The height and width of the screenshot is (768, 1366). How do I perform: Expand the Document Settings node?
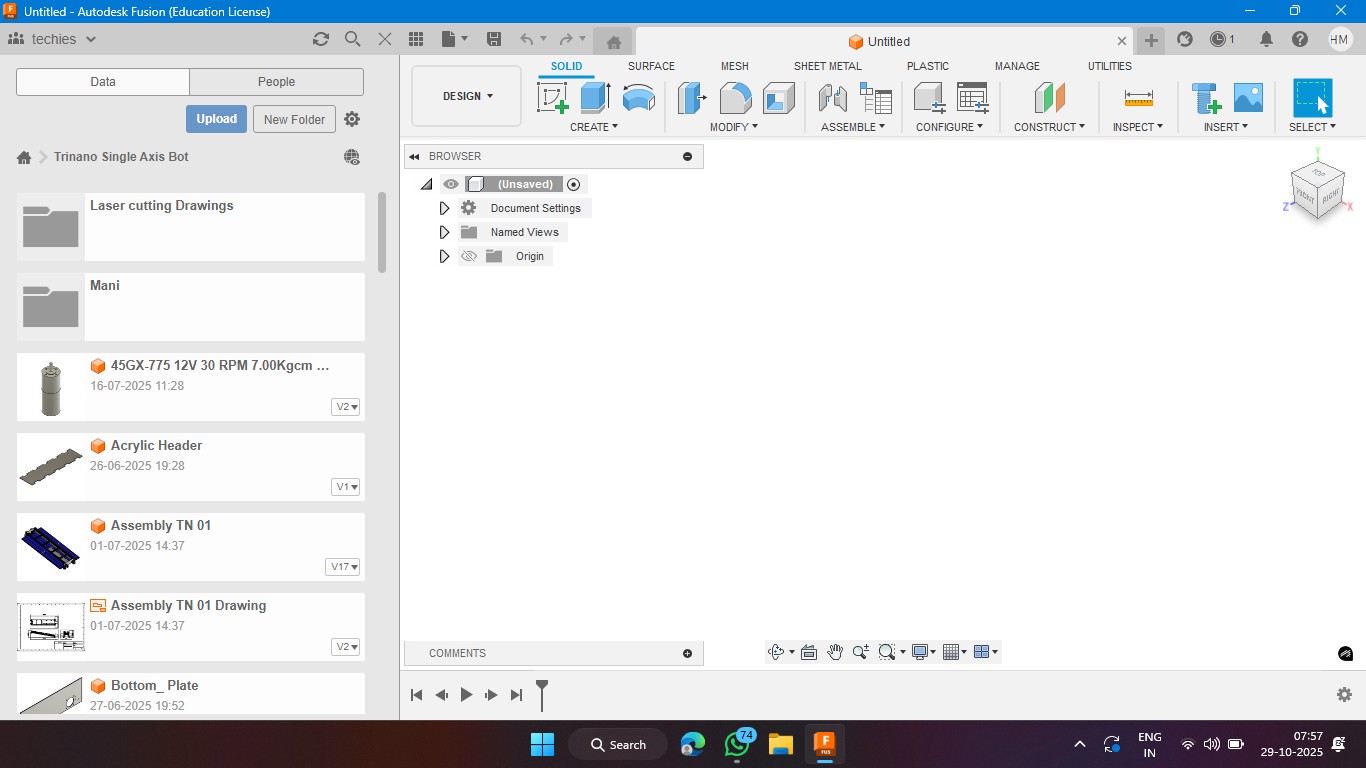tap(445, 208)
